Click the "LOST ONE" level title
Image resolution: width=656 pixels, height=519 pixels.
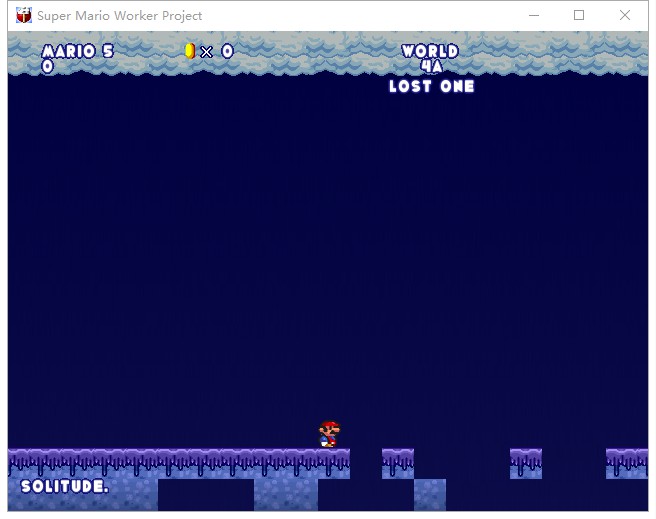pyautogui.click(x=431, y=86)
